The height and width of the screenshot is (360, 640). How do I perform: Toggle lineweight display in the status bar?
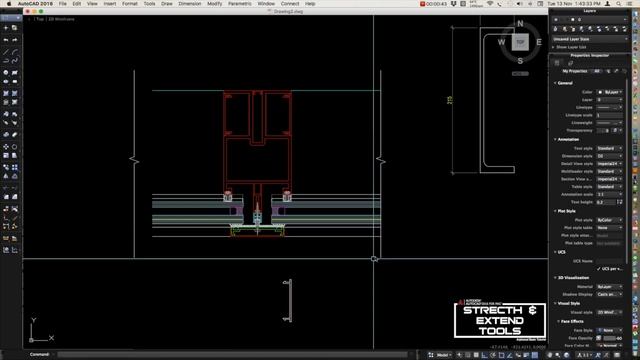[527, 355]
